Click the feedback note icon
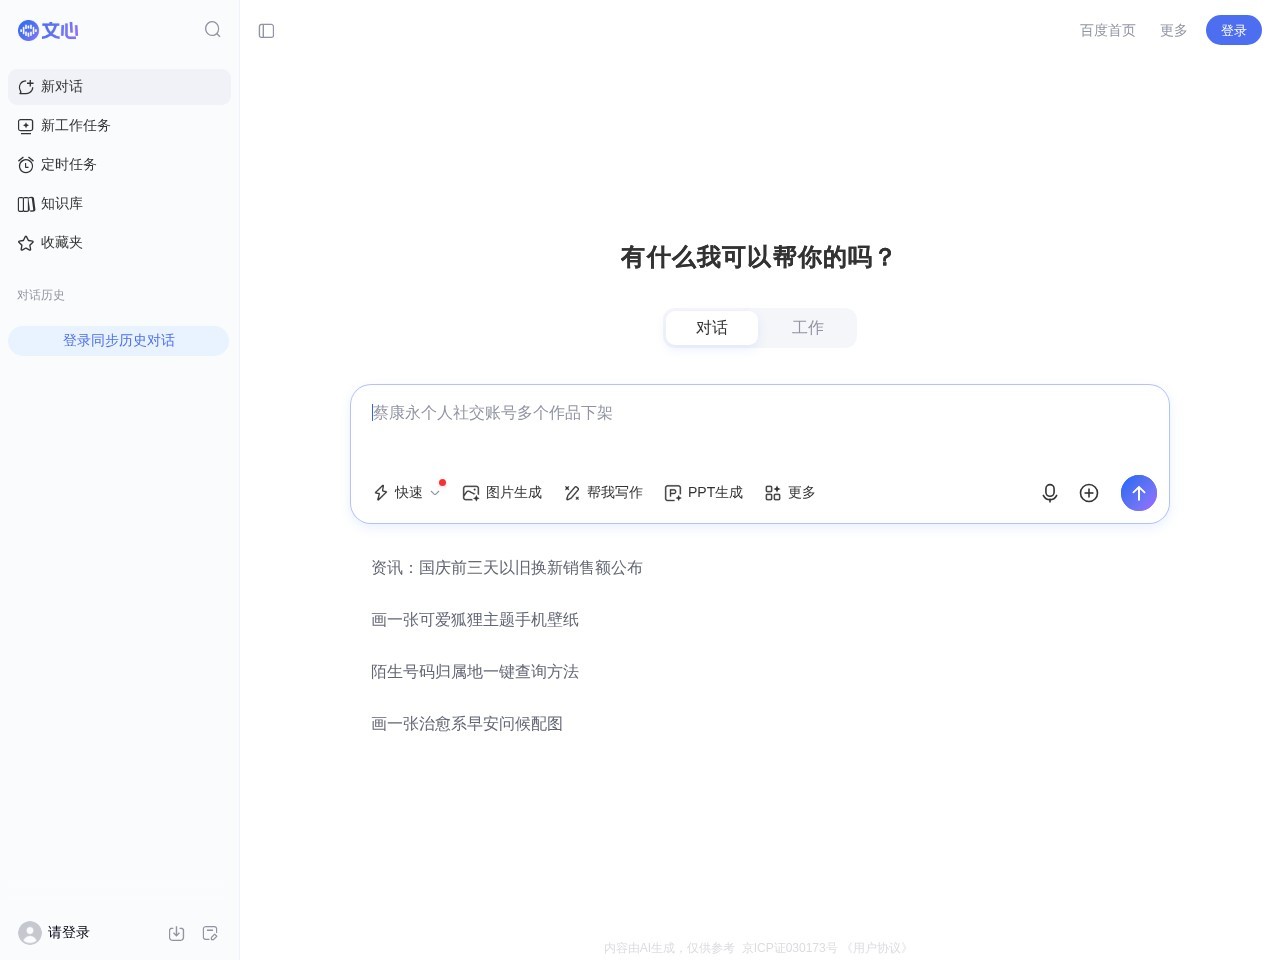The width and height of the screenshot is (1280, 960). [210, 933]
